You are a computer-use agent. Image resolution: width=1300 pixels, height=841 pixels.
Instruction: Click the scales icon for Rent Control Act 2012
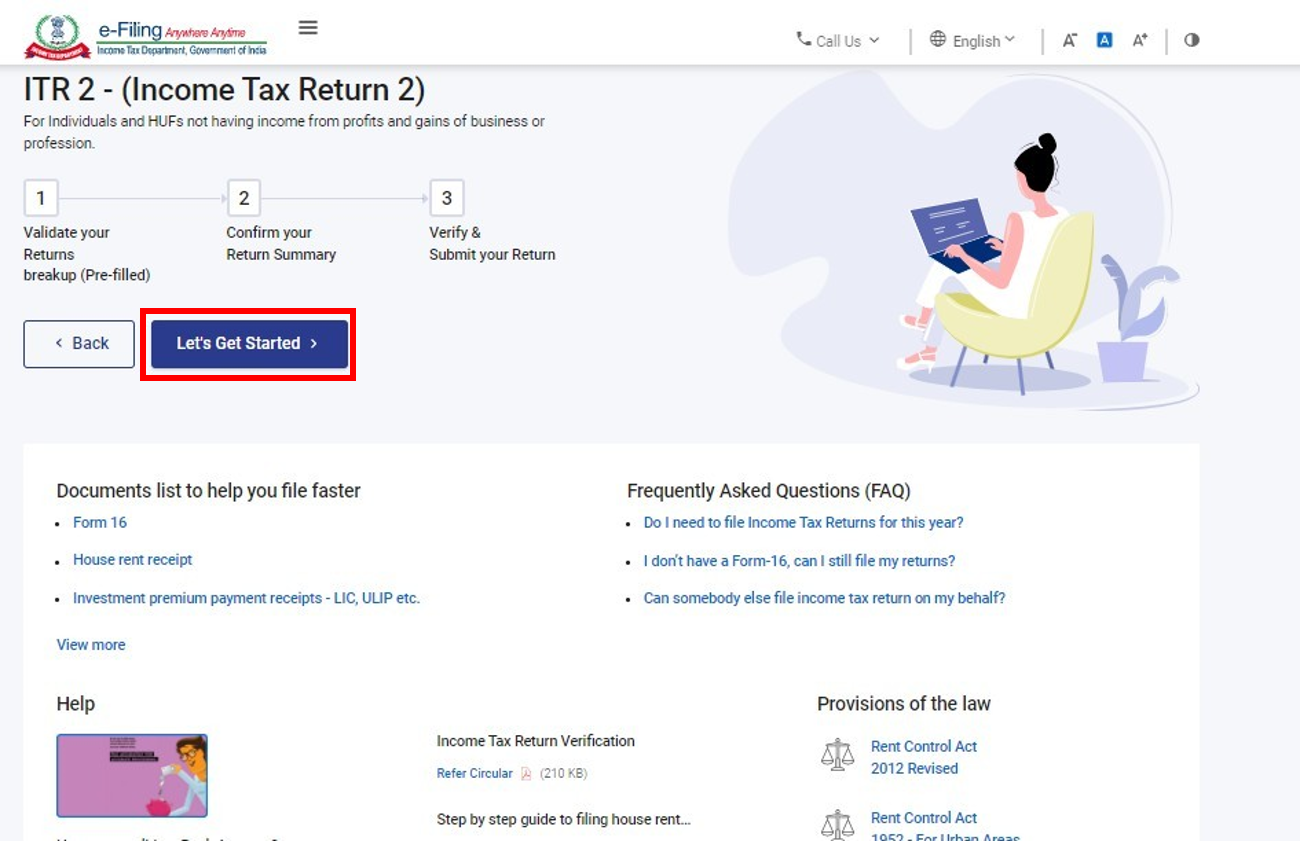click(x=837, y=756)
